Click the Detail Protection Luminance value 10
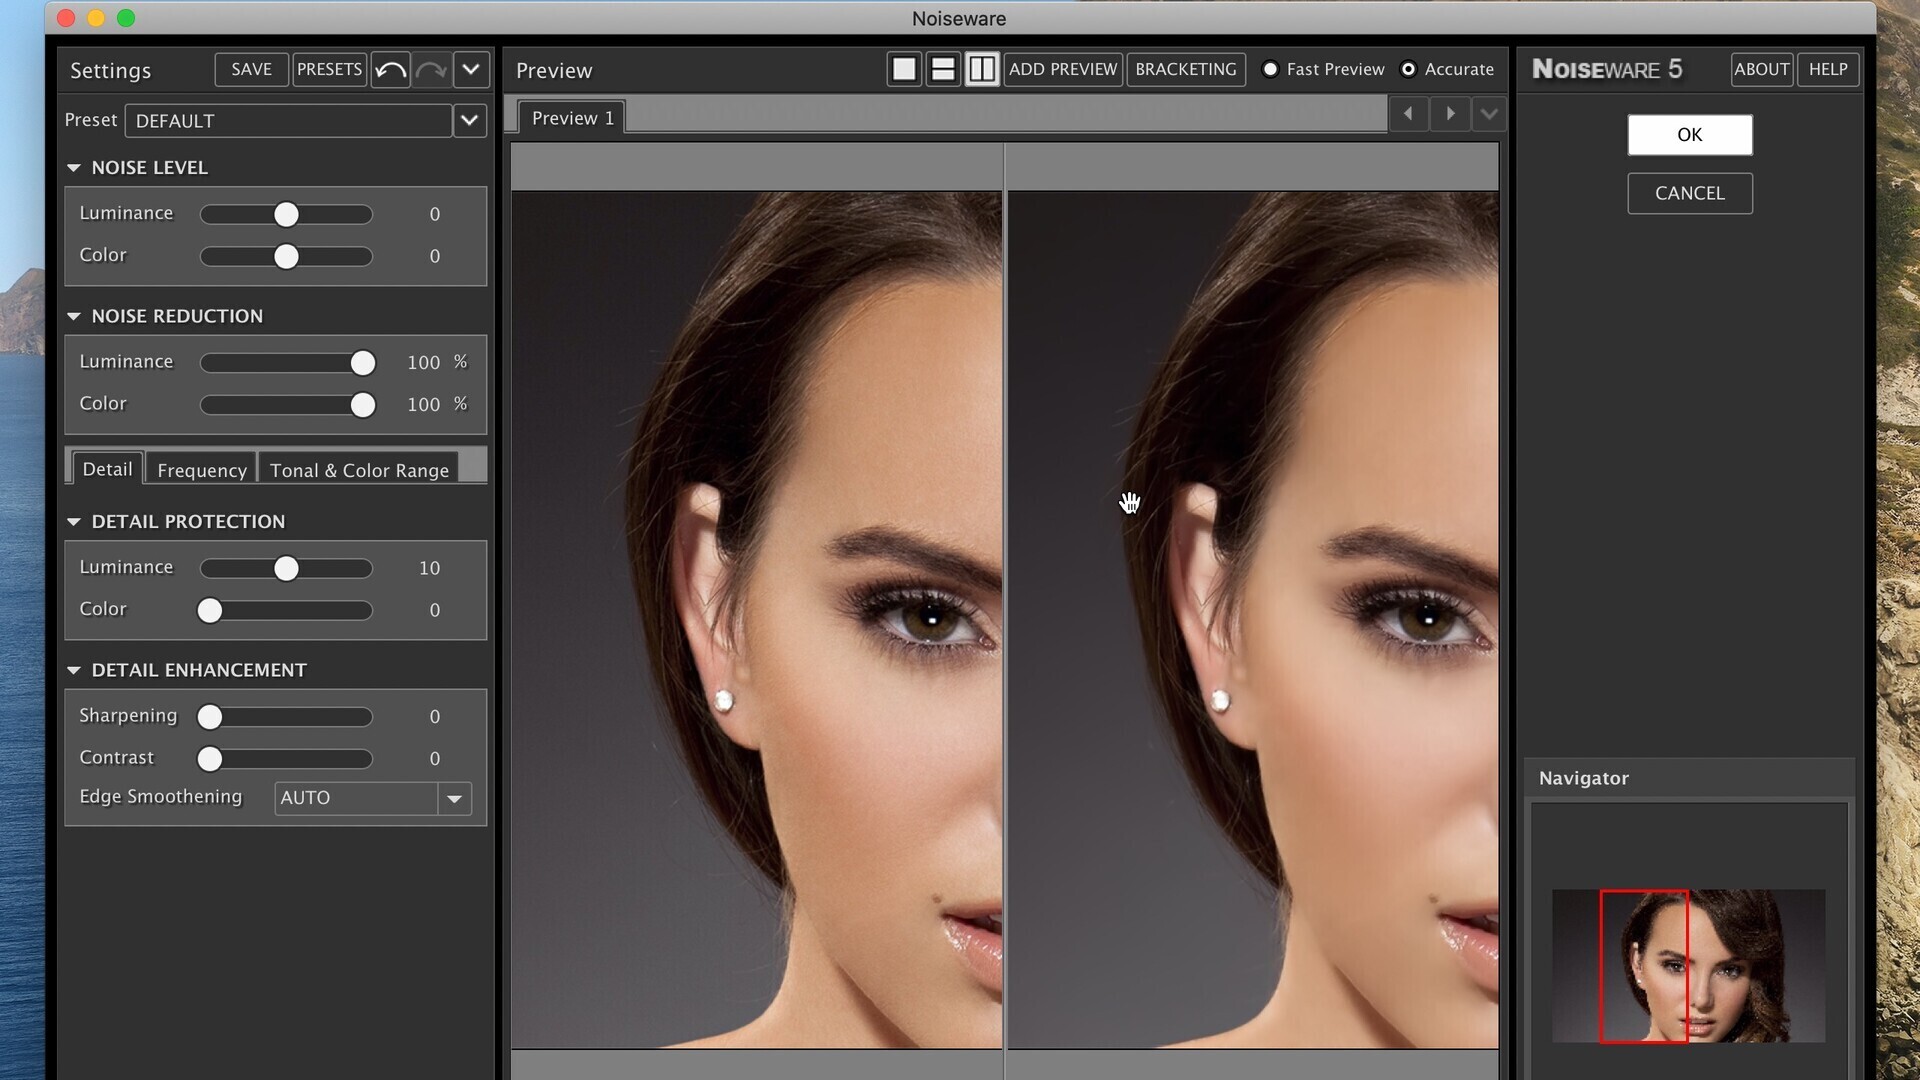Image resolution: width=1920 pixels, height=1080 pixels. coord(429,568)
